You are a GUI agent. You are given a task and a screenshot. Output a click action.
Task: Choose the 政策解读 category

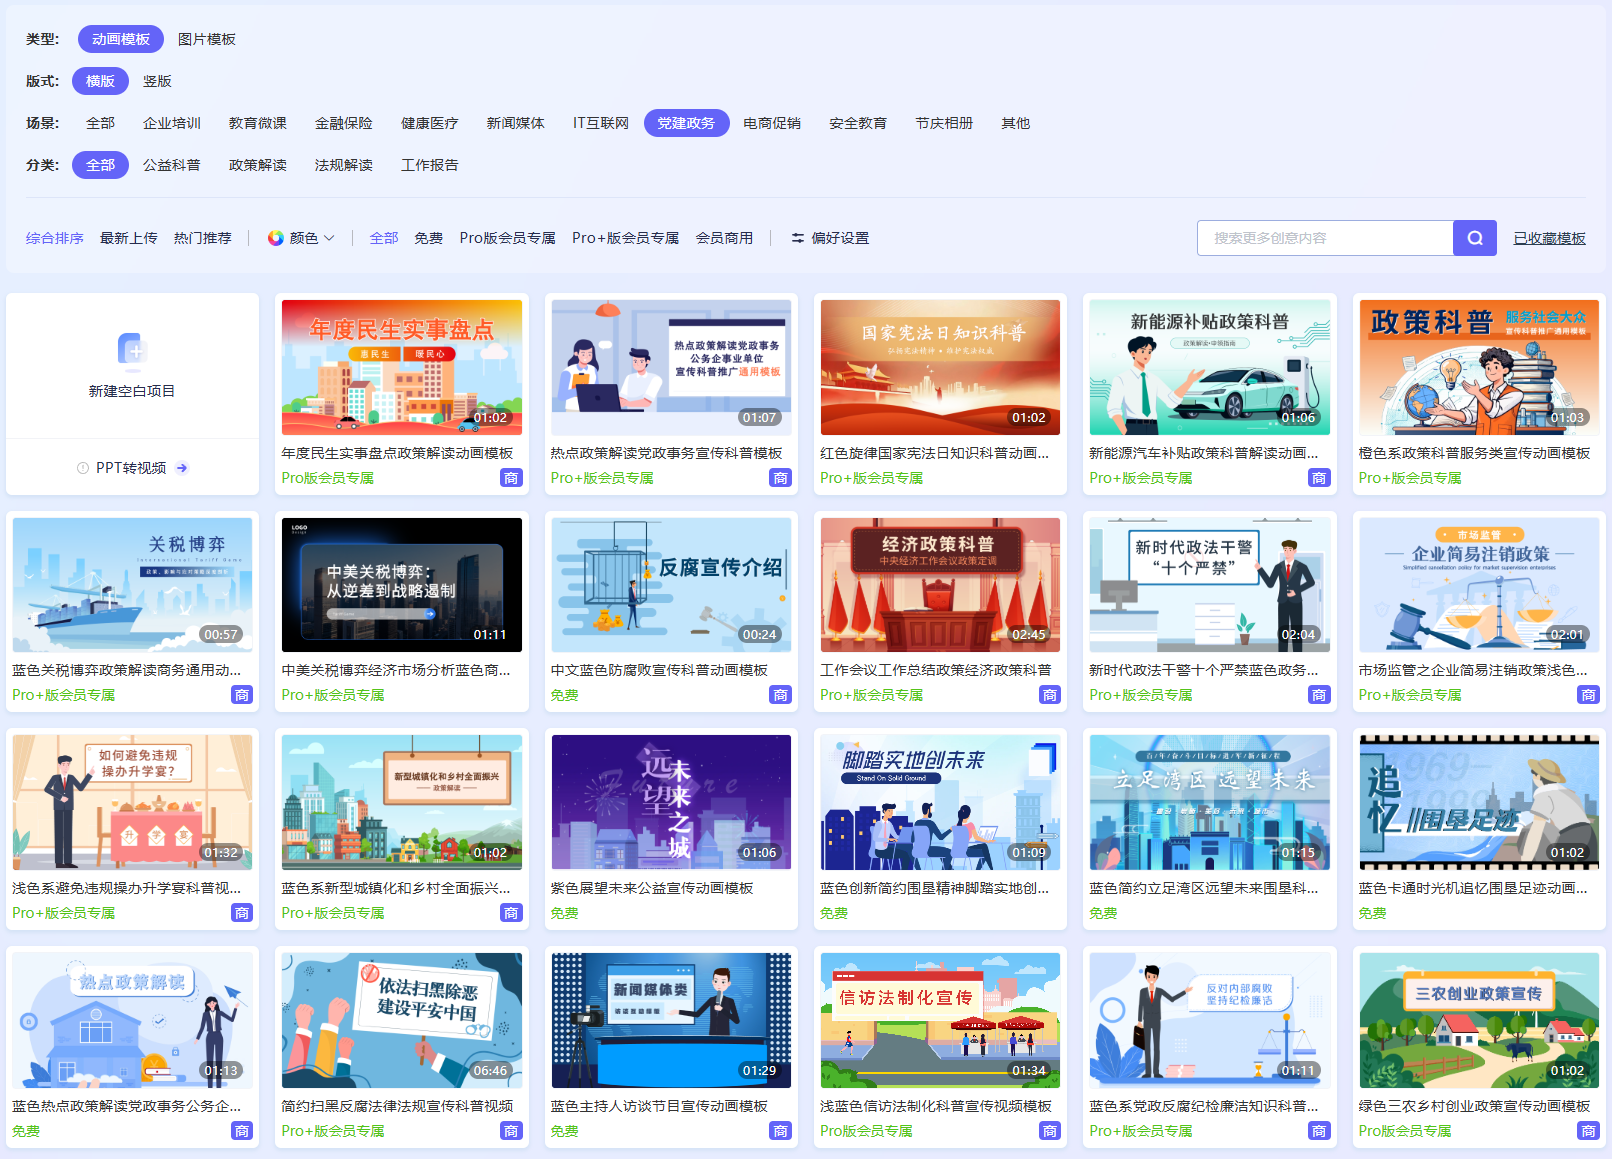pos(257,165)
